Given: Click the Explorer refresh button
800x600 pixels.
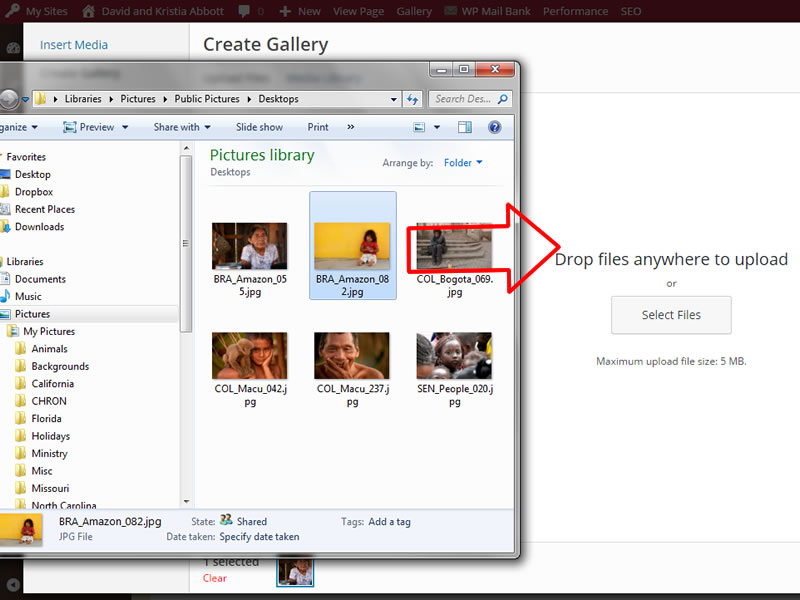Looking at the screenshot, I should point(412,99).
